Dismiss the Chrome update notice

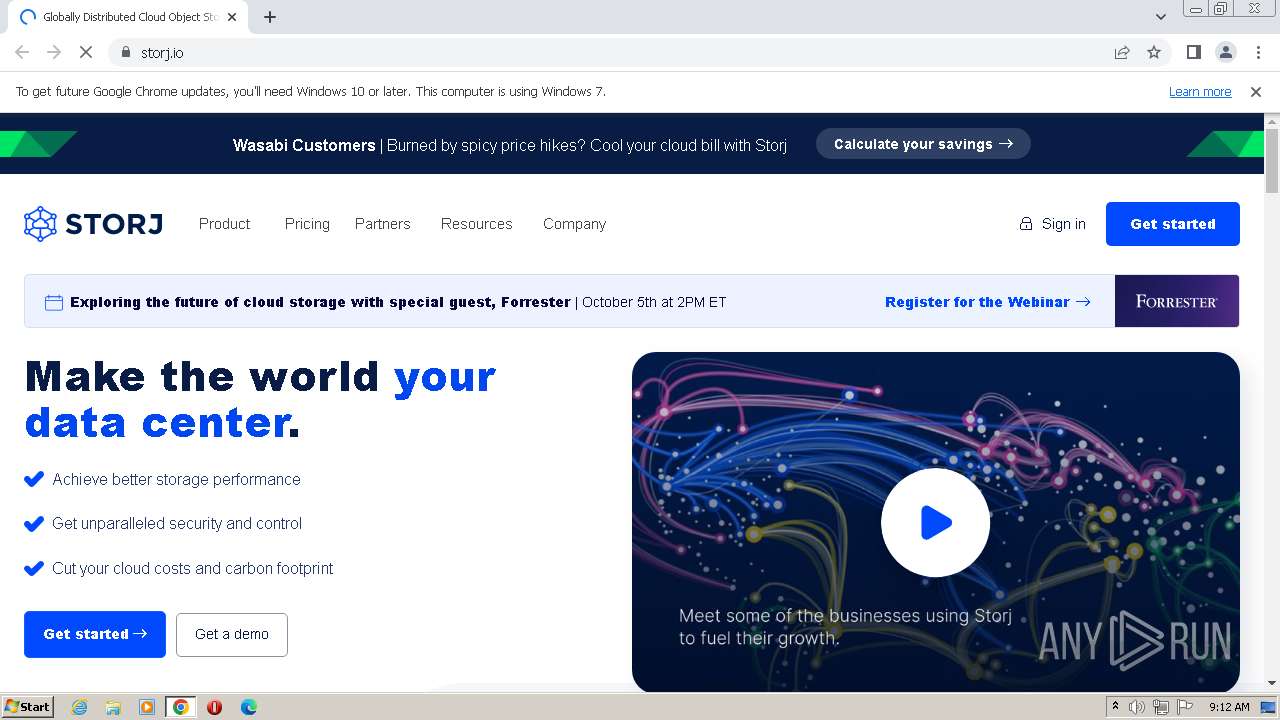point(1256,92)
